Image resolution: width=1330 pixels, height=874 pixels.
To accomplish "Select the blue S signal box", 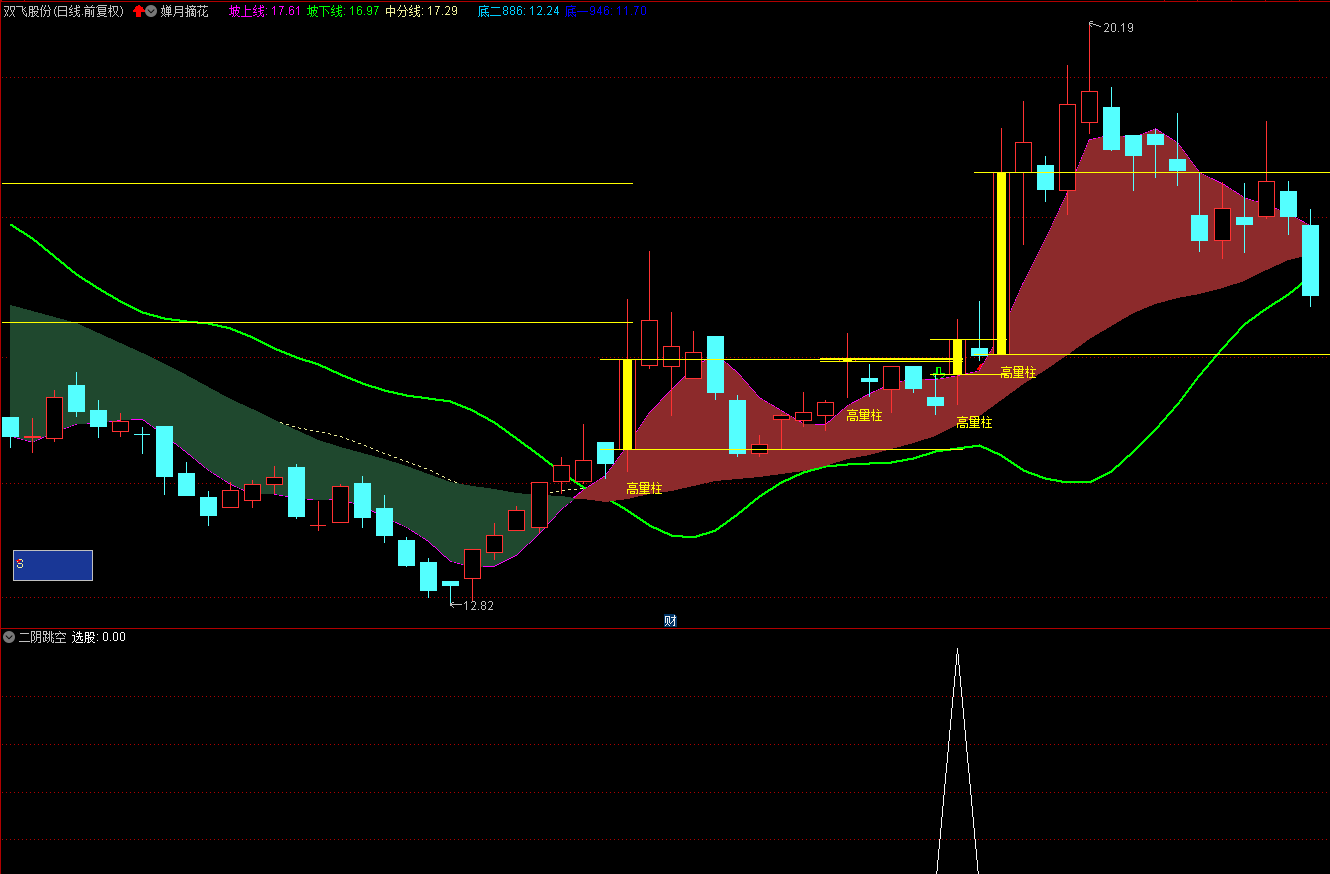I will click(x=53, y=565).
